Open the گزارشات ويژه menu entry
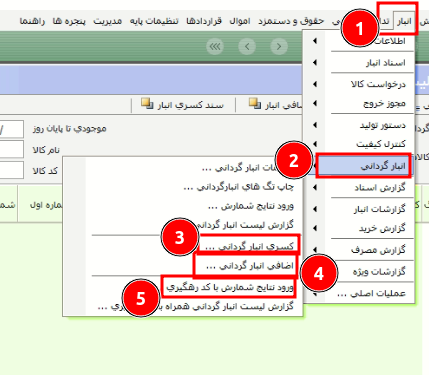The image size is (429, 375). click(x=359, y=271)
